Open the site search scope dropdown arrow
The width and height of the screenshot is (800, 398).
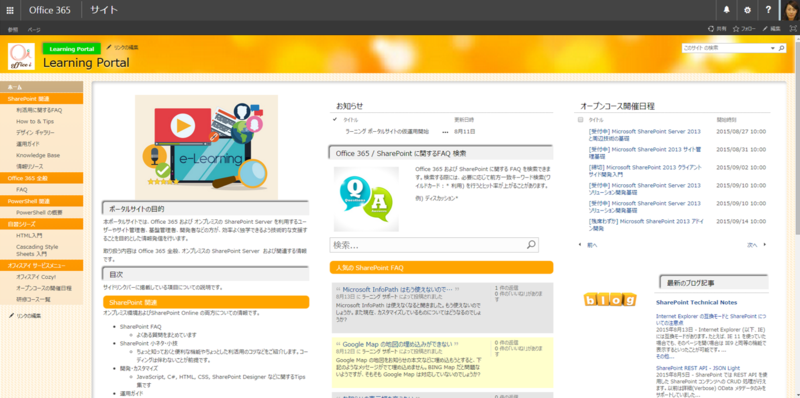(x=772, y=48)
